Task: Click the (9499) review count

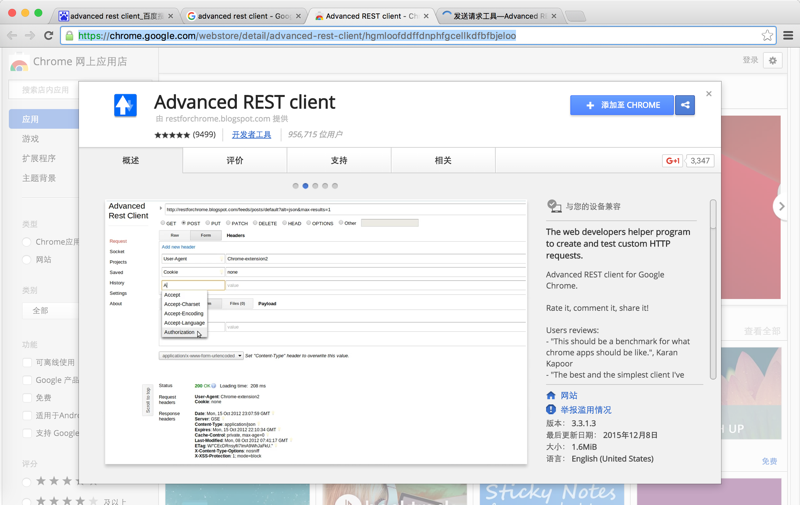Action: click(204, 135)
